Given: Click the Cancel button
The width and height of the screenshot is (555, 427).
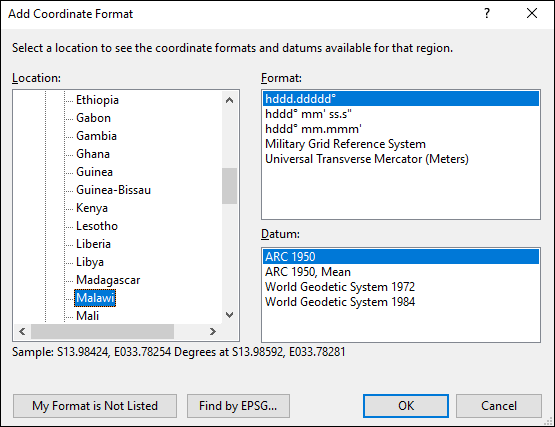Looking at the screenshot, I should pos(499,406).
